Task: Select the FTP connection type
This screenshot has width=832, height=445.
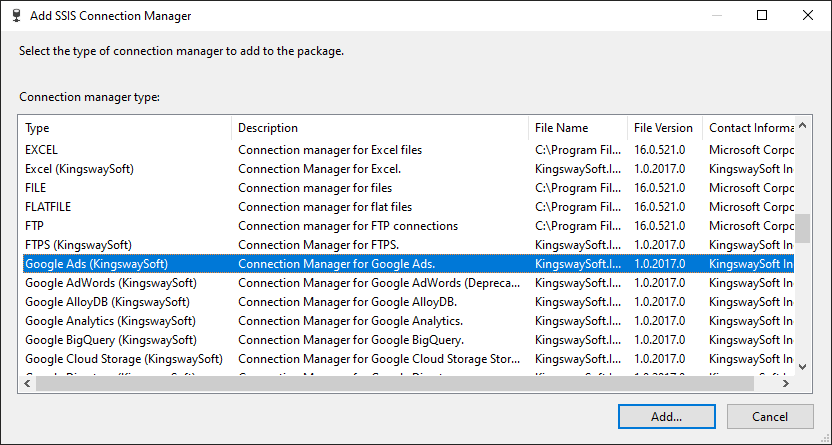Action: tap(409, 226)
